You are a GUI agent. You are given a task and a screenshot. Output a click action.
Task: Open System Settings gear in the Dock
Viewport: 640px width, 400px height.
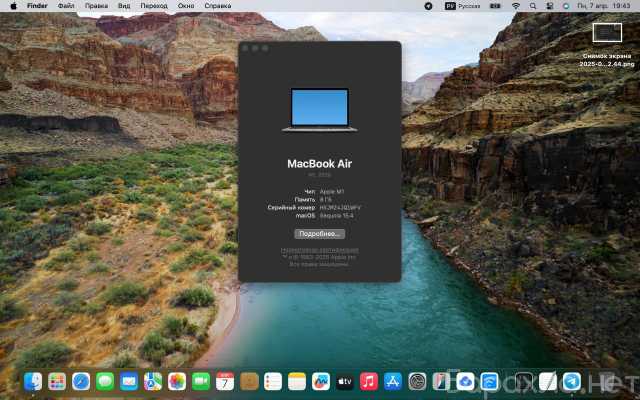click(417, 382)
